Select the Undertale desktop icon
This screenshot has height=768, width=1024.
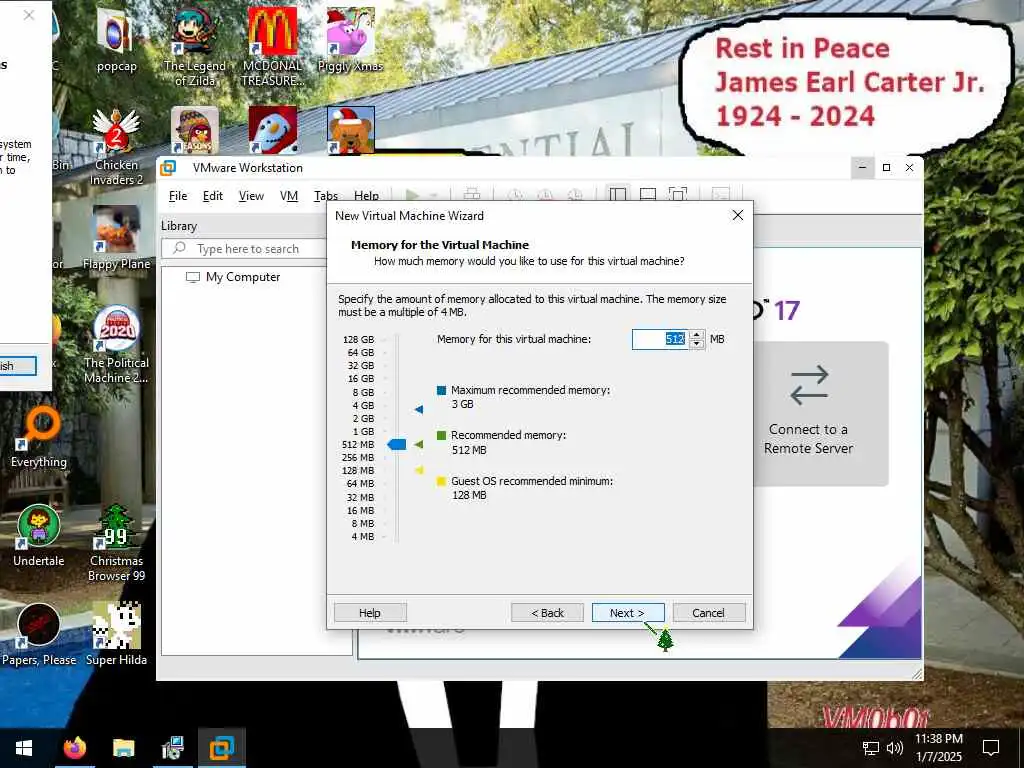pyautogui.click(x=39, y=536)
